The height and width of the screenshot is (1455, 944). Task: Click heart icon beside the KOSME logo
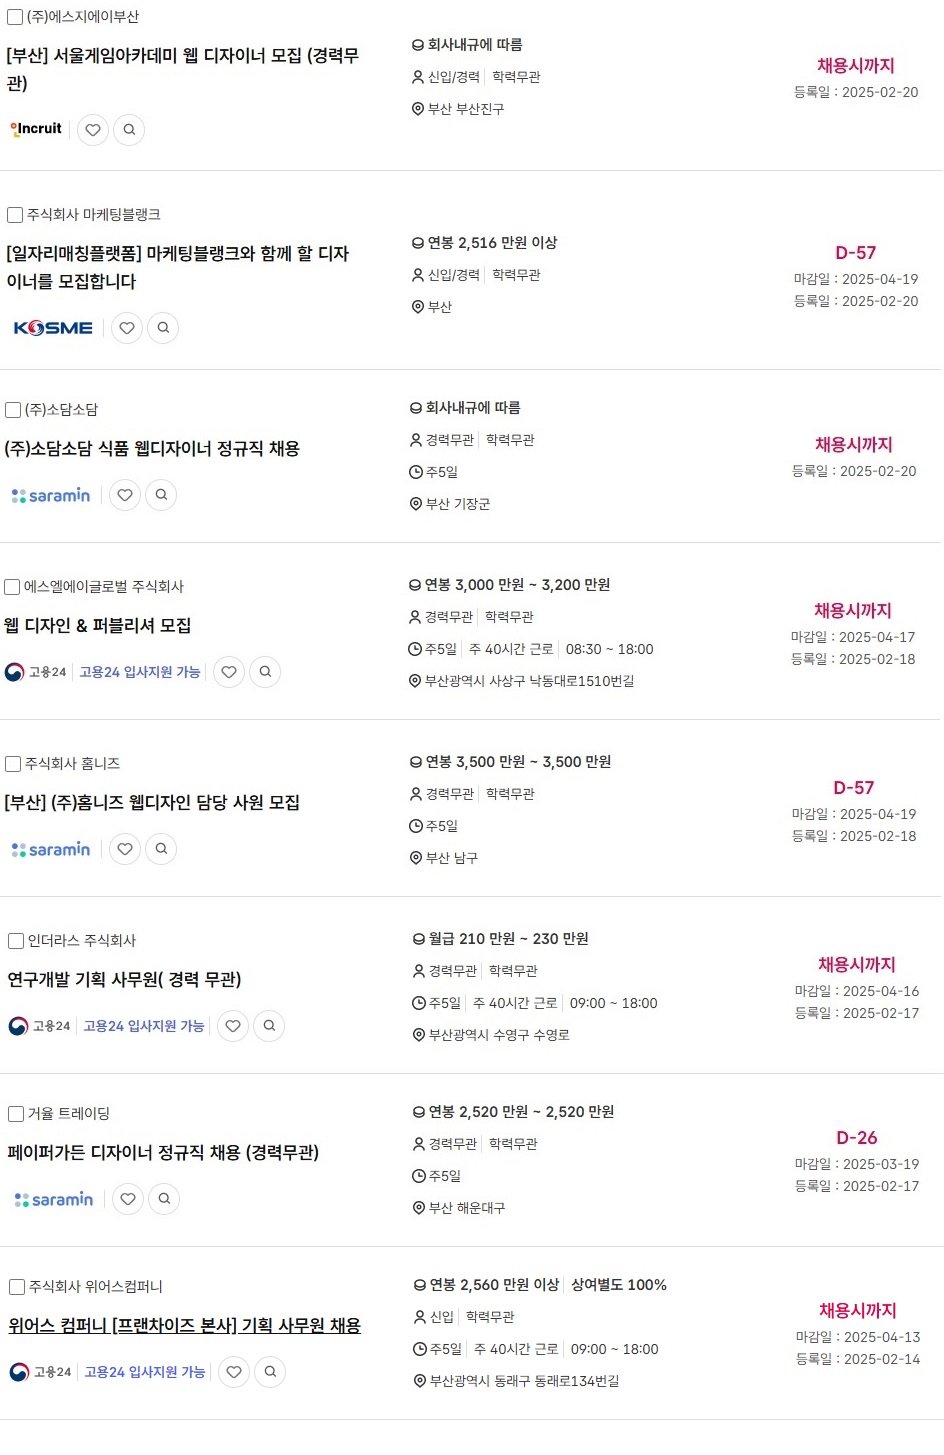coord(127,328)
